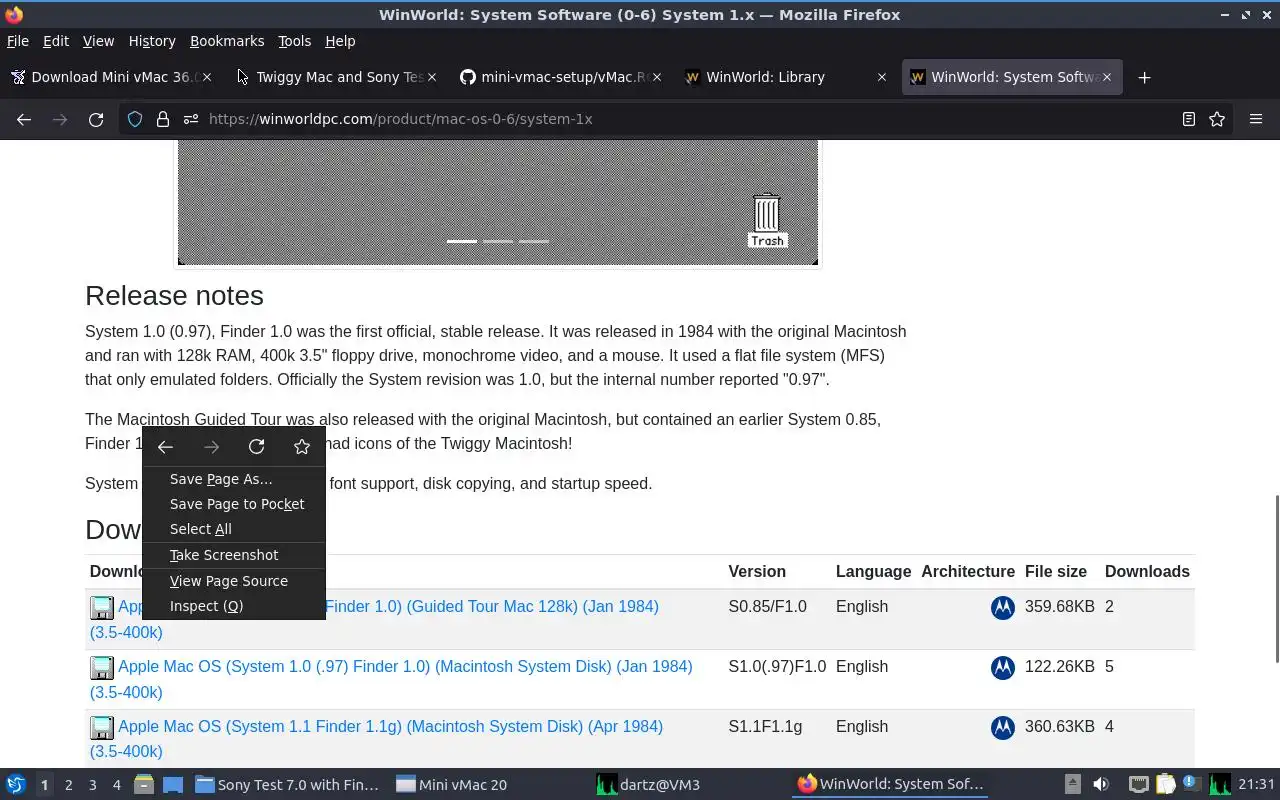Open System 1.1 Finder 1.1g download link
Image resolution: width=1280 pixels, height=800 pixels.
(x=376, y=739)
